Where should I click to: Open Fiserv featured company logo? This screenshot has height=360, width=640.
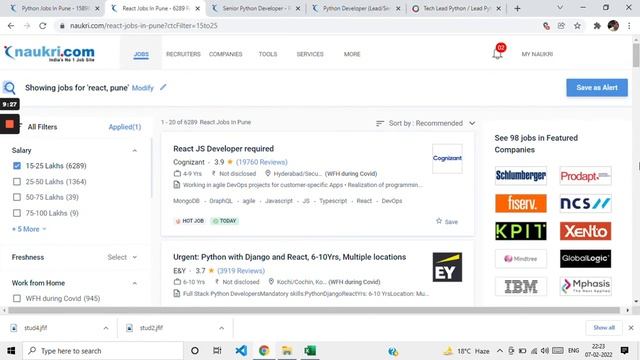[520, 203]
